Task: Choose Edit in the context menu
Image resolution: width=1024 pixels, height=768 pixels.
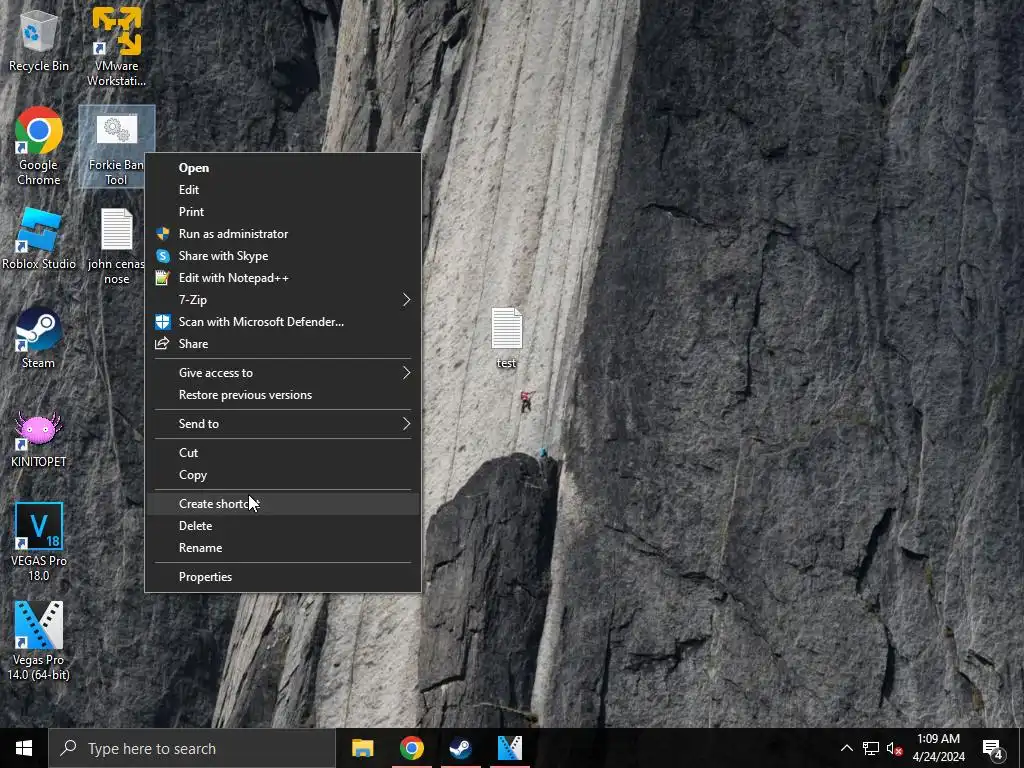Action: [283, 190]
